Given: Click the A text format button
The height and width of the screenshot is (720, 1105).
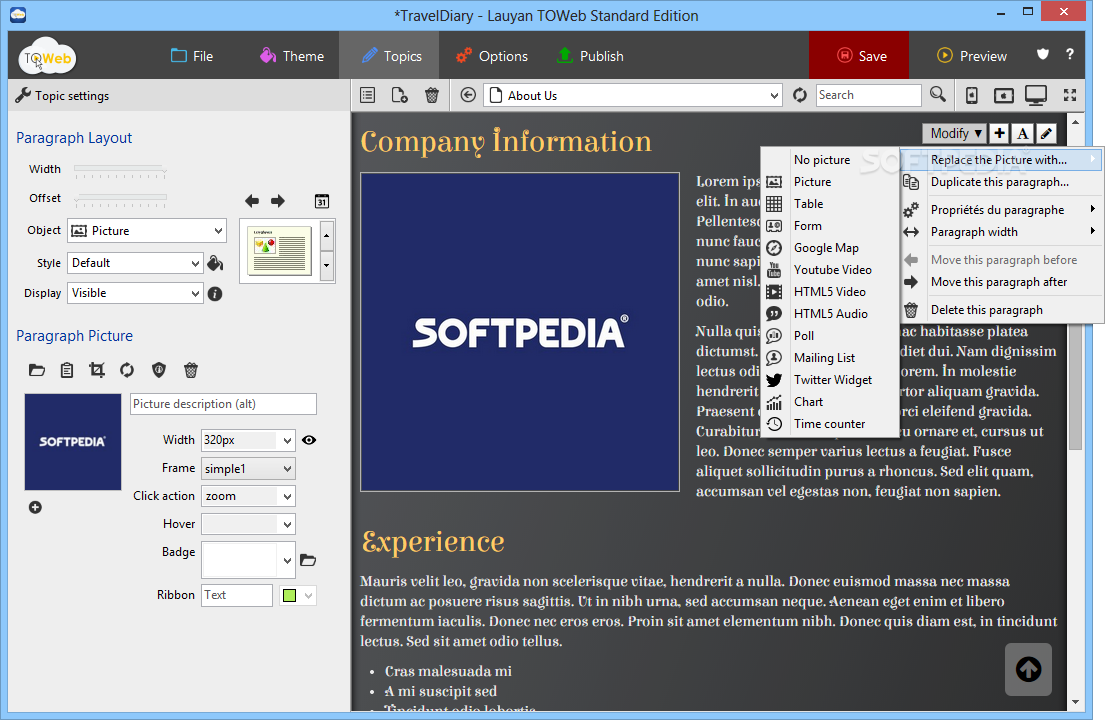Looking at the screenshot, I should point(1023,133).
